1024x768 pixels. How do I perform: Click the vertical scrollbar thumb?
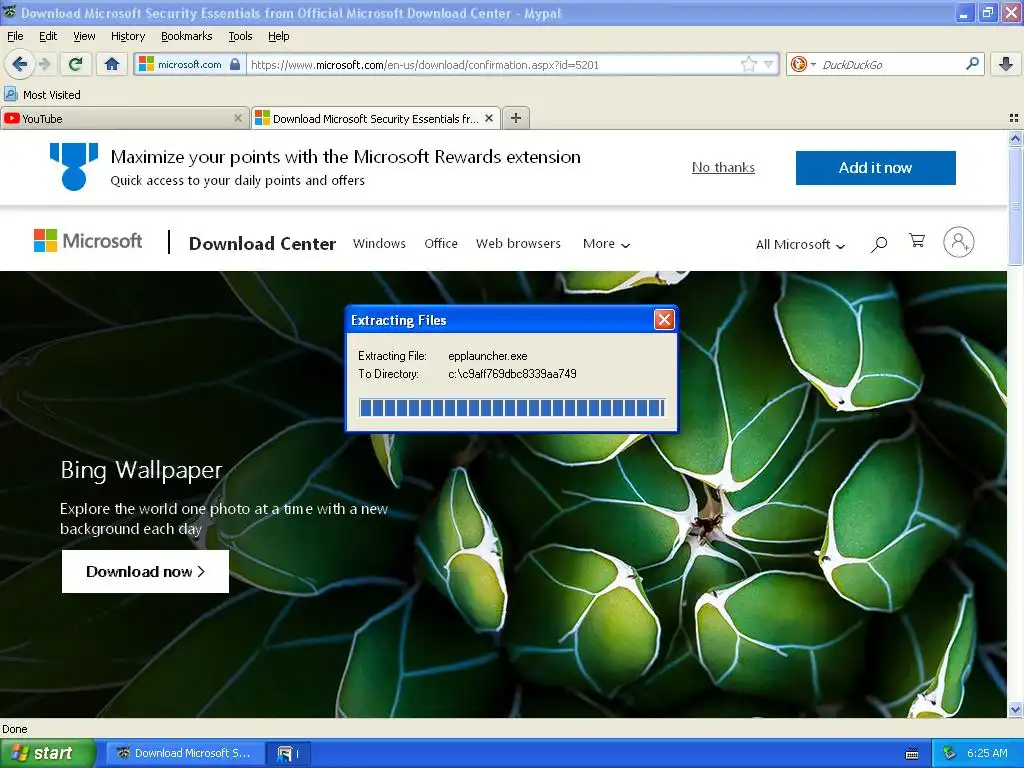1015,206
